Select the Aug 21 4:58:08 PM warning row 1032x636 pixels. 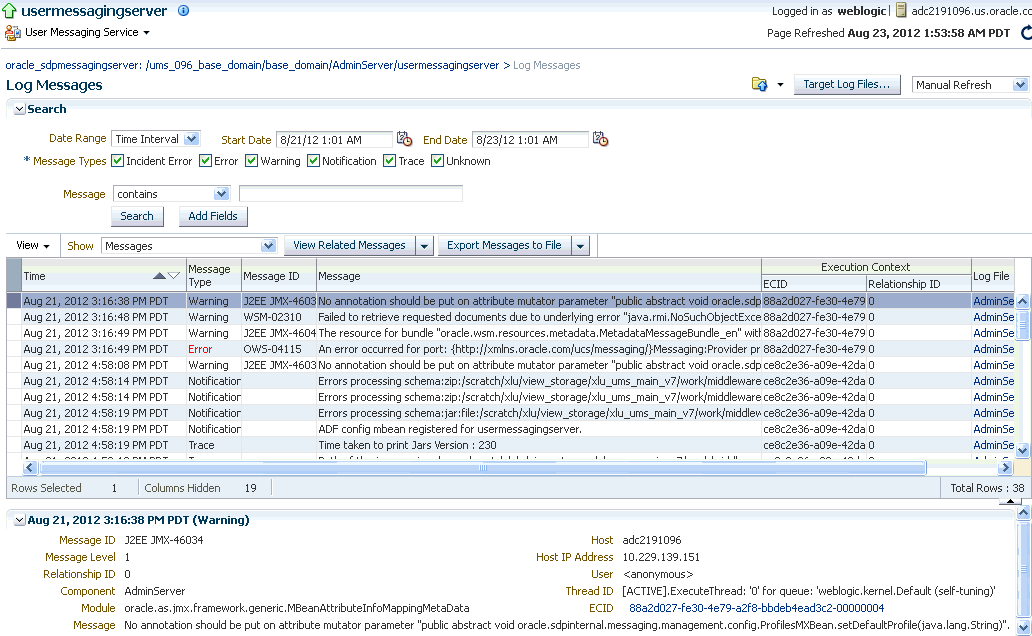point(510,365)
